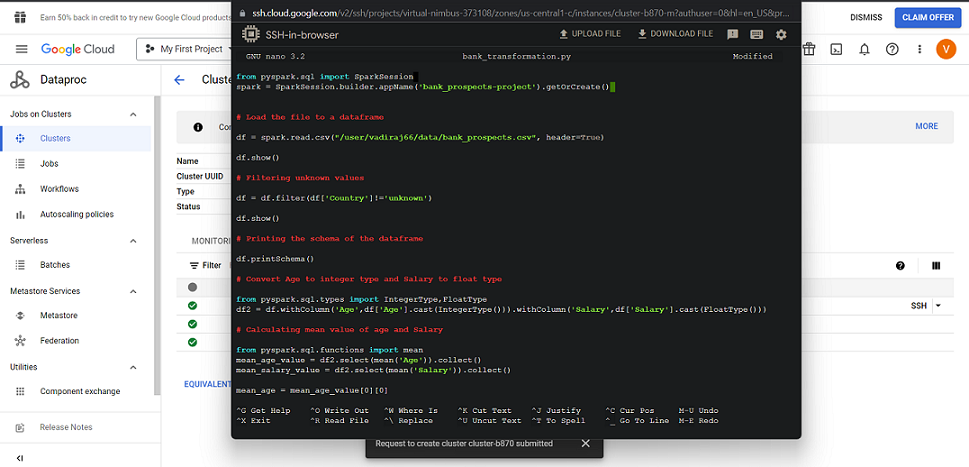The image size is (969, 467).
Task: Click the gift icon in the offer banner
Action: coord(20,17)
